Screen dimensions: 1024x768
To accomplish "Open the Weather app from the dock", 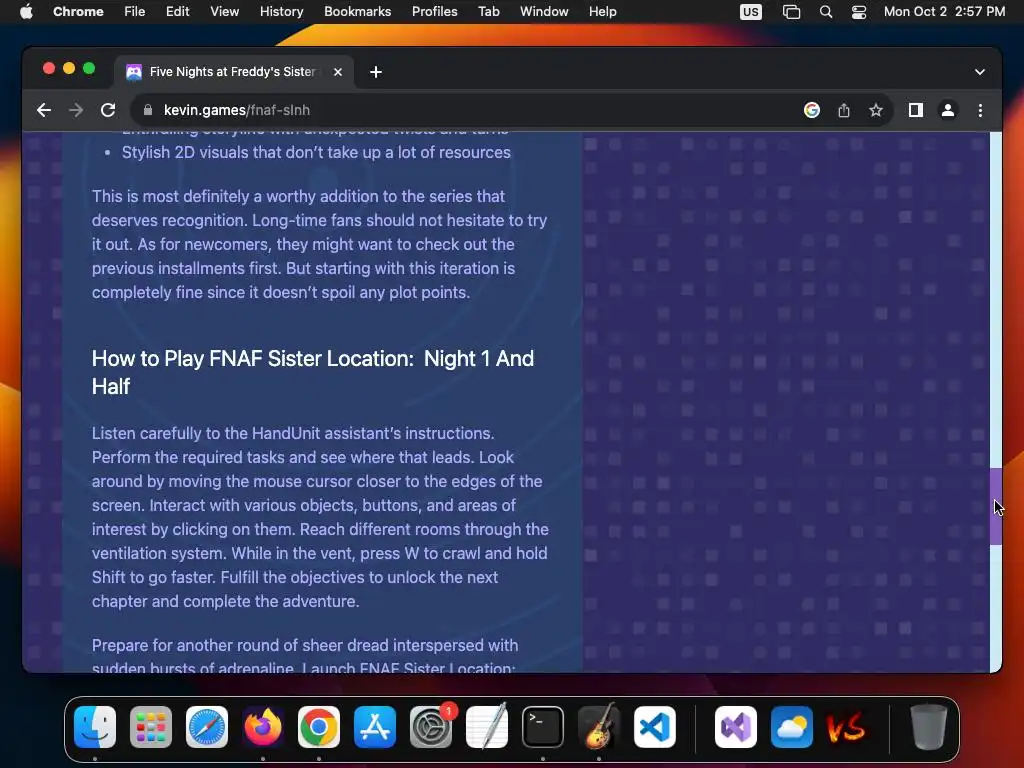I will [x=792, y=727].
